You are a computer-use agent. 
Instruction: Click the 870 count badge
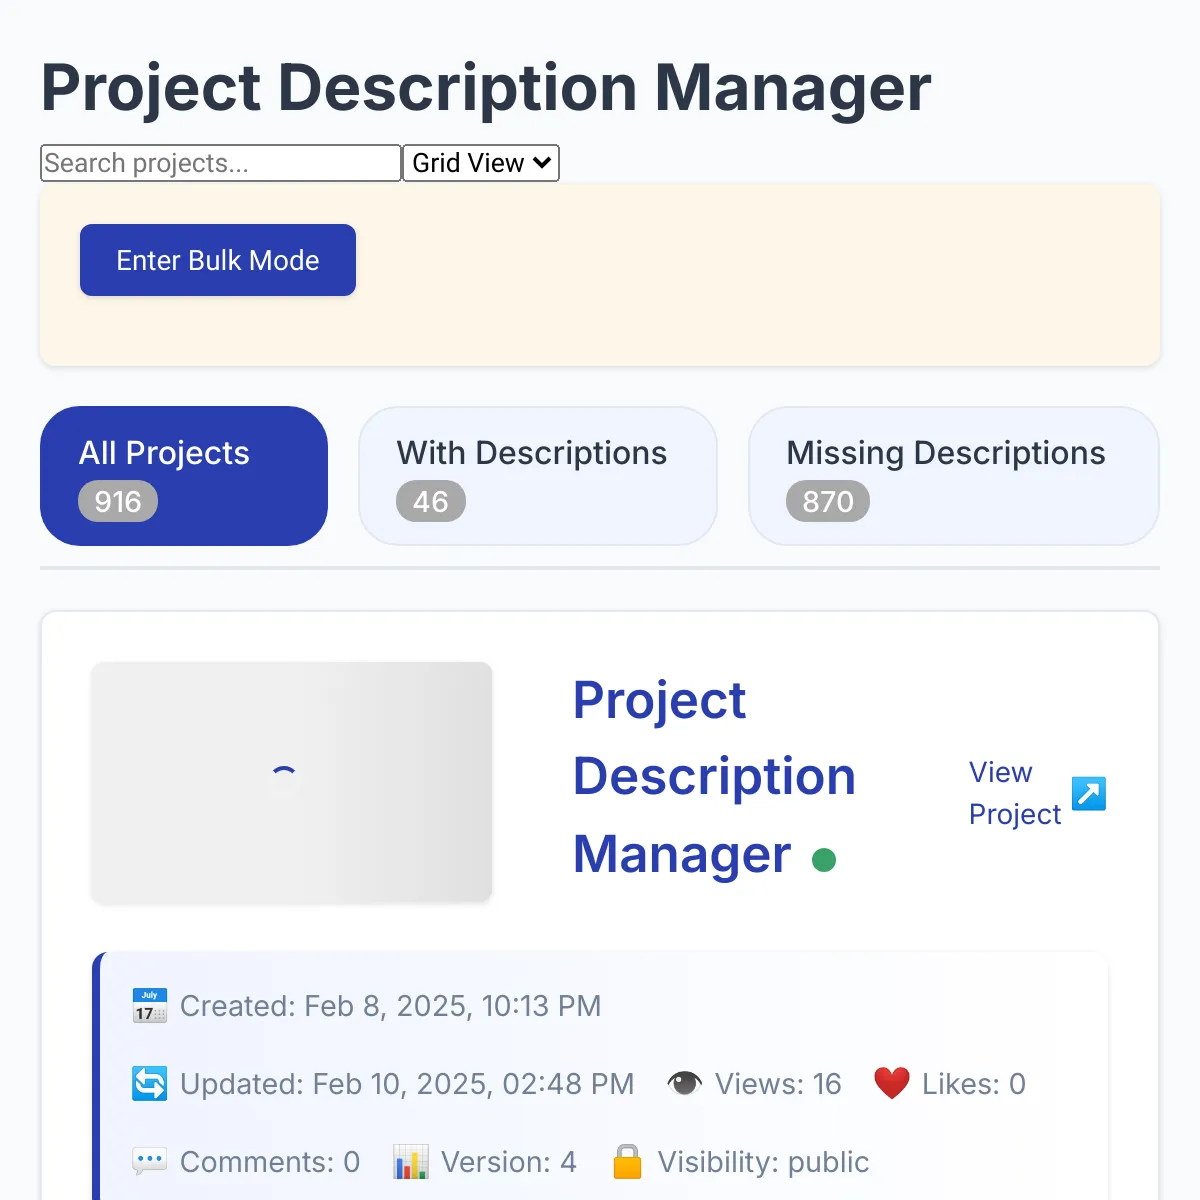tap(828, 501)
